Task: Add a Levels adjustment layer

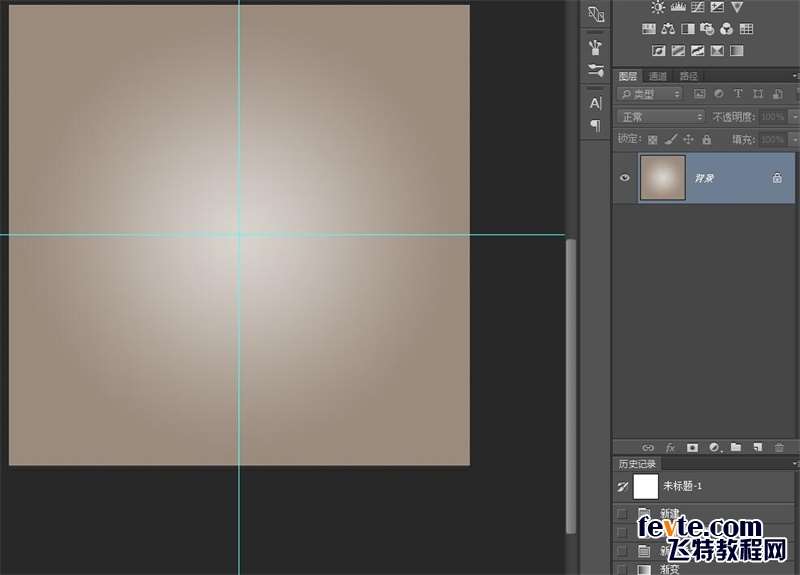Action: pyautogui.click(x=678, y=7)
